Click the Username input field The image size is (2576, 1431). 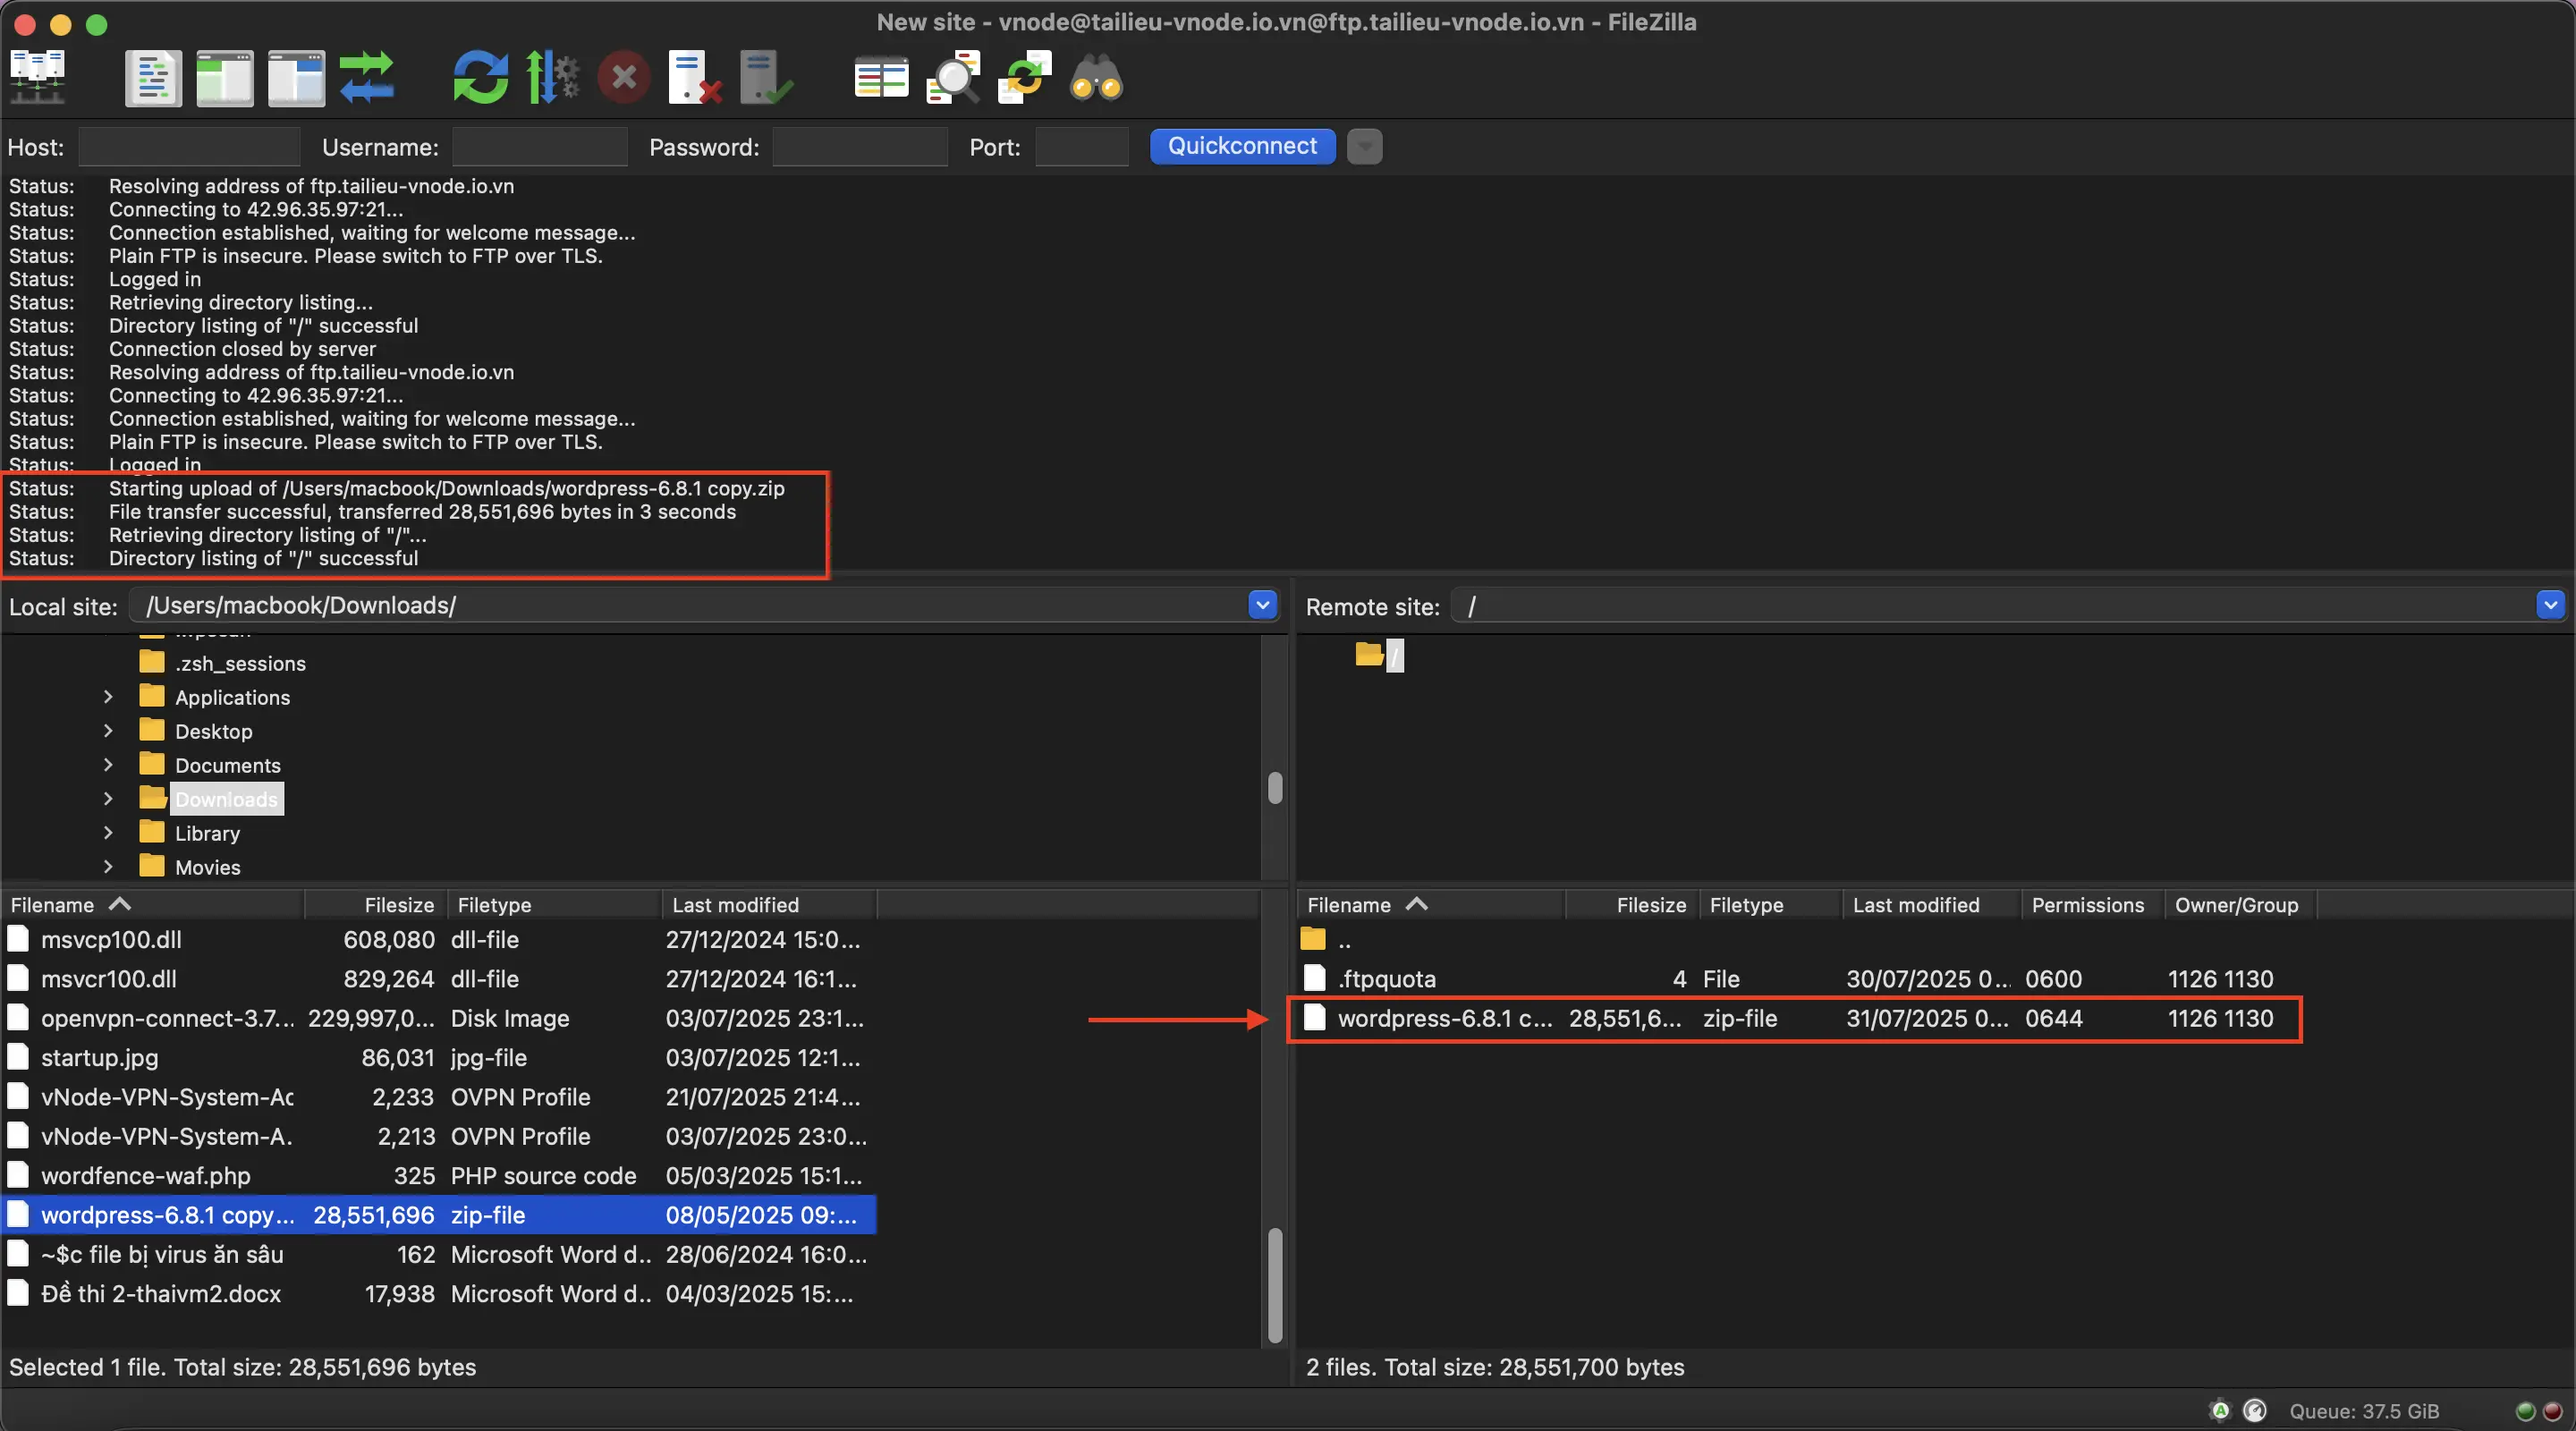tap(540, 147)
